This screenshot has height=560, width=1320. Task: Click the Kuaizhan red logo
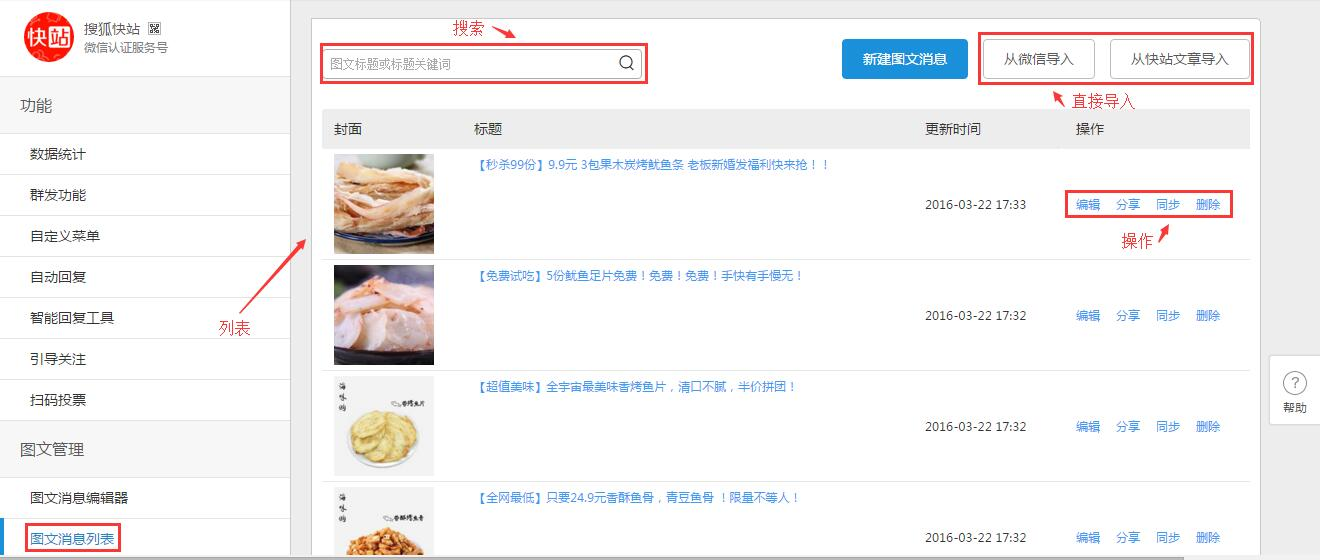coord(49,37)
